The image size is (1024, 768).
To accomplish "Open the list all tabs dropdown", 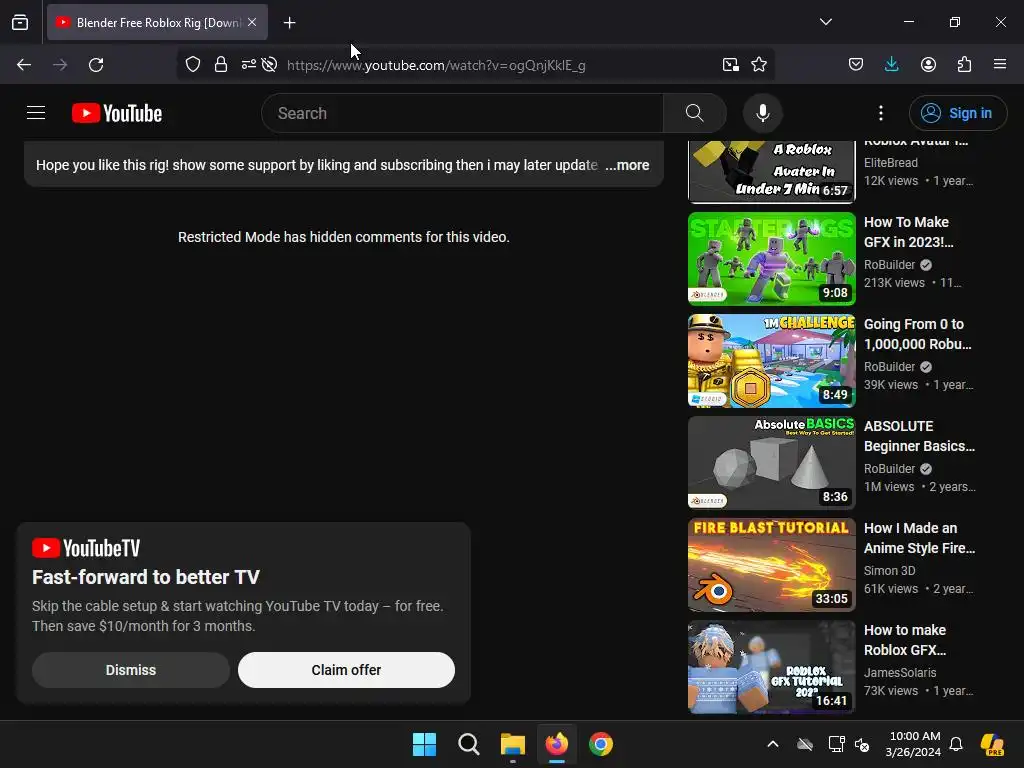I will [x=825, y=22].
